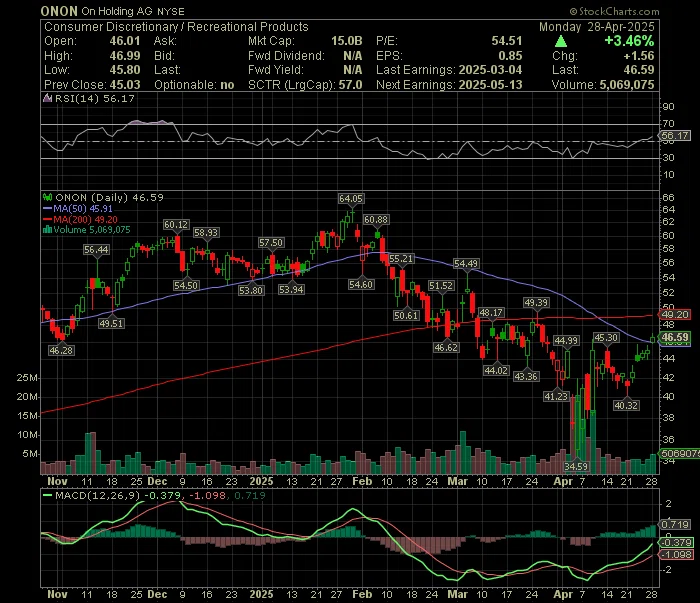Click the 56.44 price label
700x603 pixels.
[x=96, y=250]
